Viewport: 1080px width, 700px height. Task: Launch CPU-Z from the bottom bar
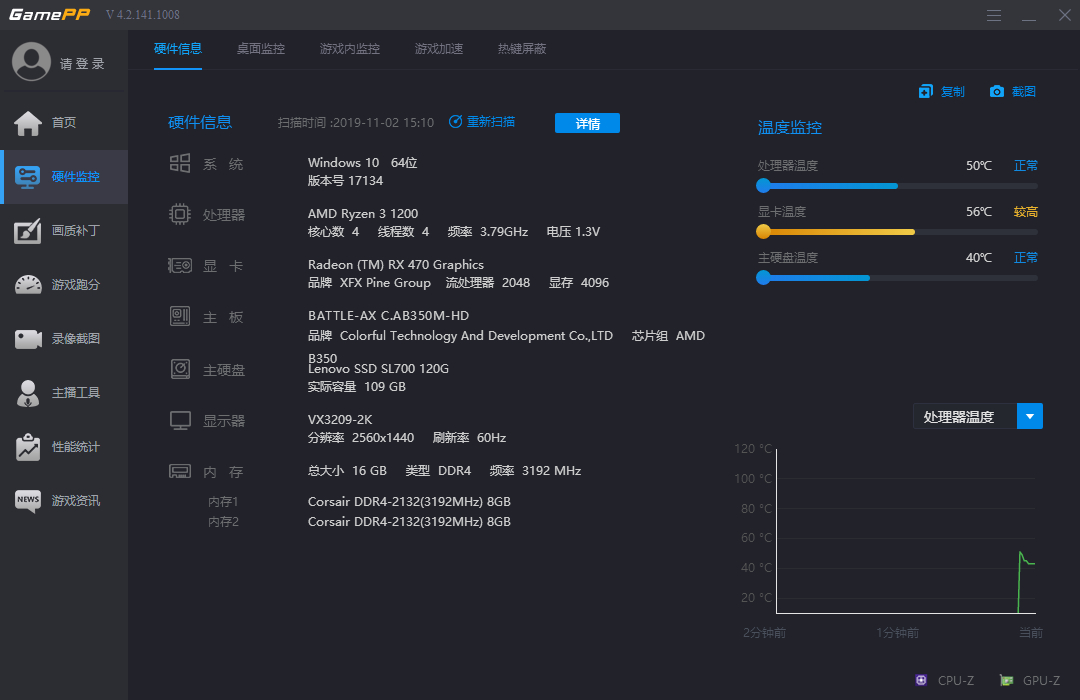tap(921, 680)
